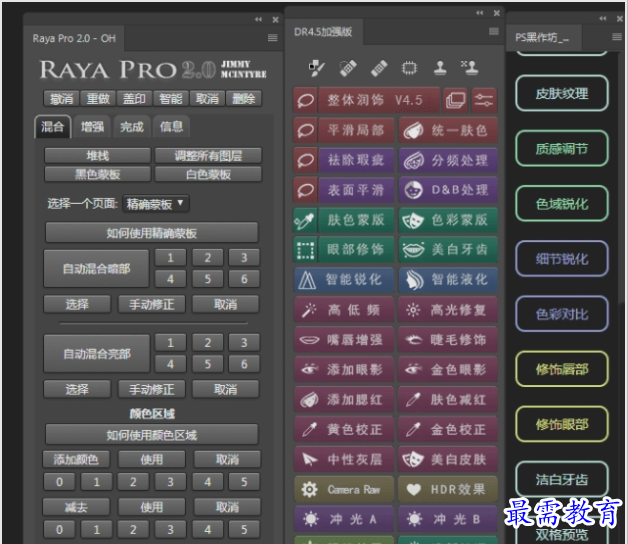Click 嘴唇增强 lips button
The image size is (628, 544).
tap(344, 340)
